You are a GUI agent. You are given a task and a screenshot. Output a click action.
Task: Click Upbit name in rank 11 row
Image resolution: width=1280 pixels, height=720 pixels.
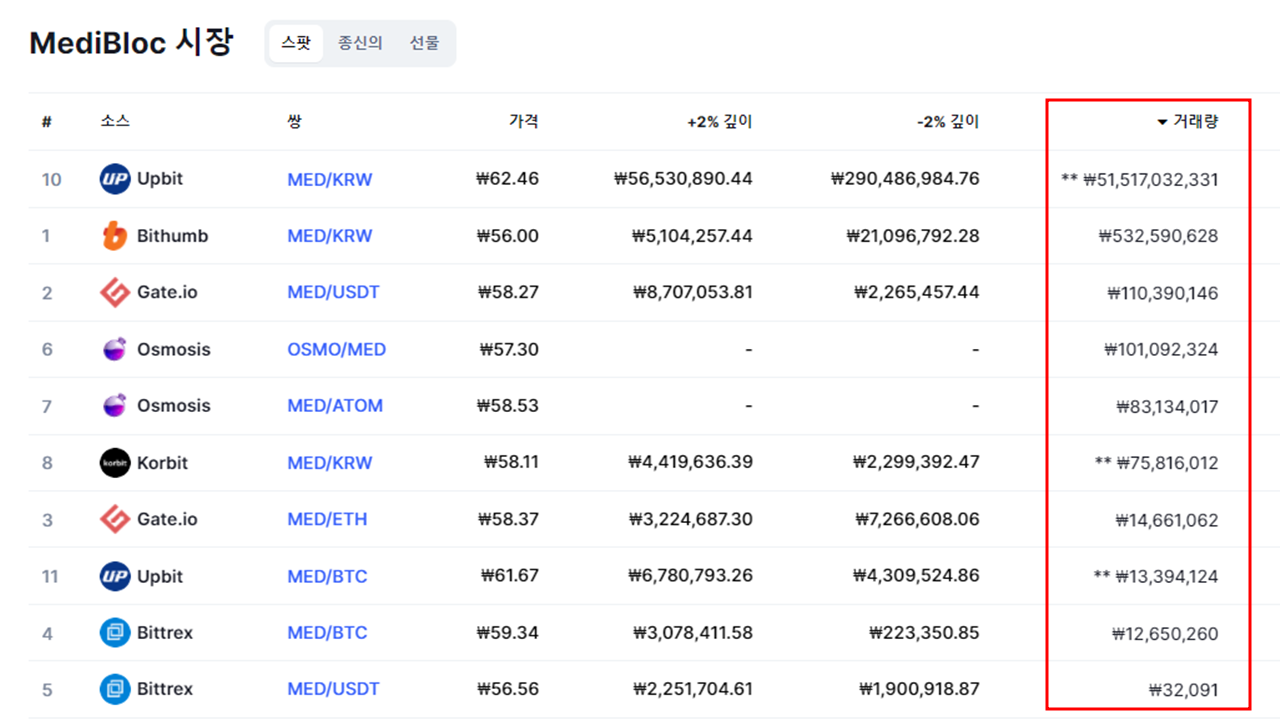(160, 576)
